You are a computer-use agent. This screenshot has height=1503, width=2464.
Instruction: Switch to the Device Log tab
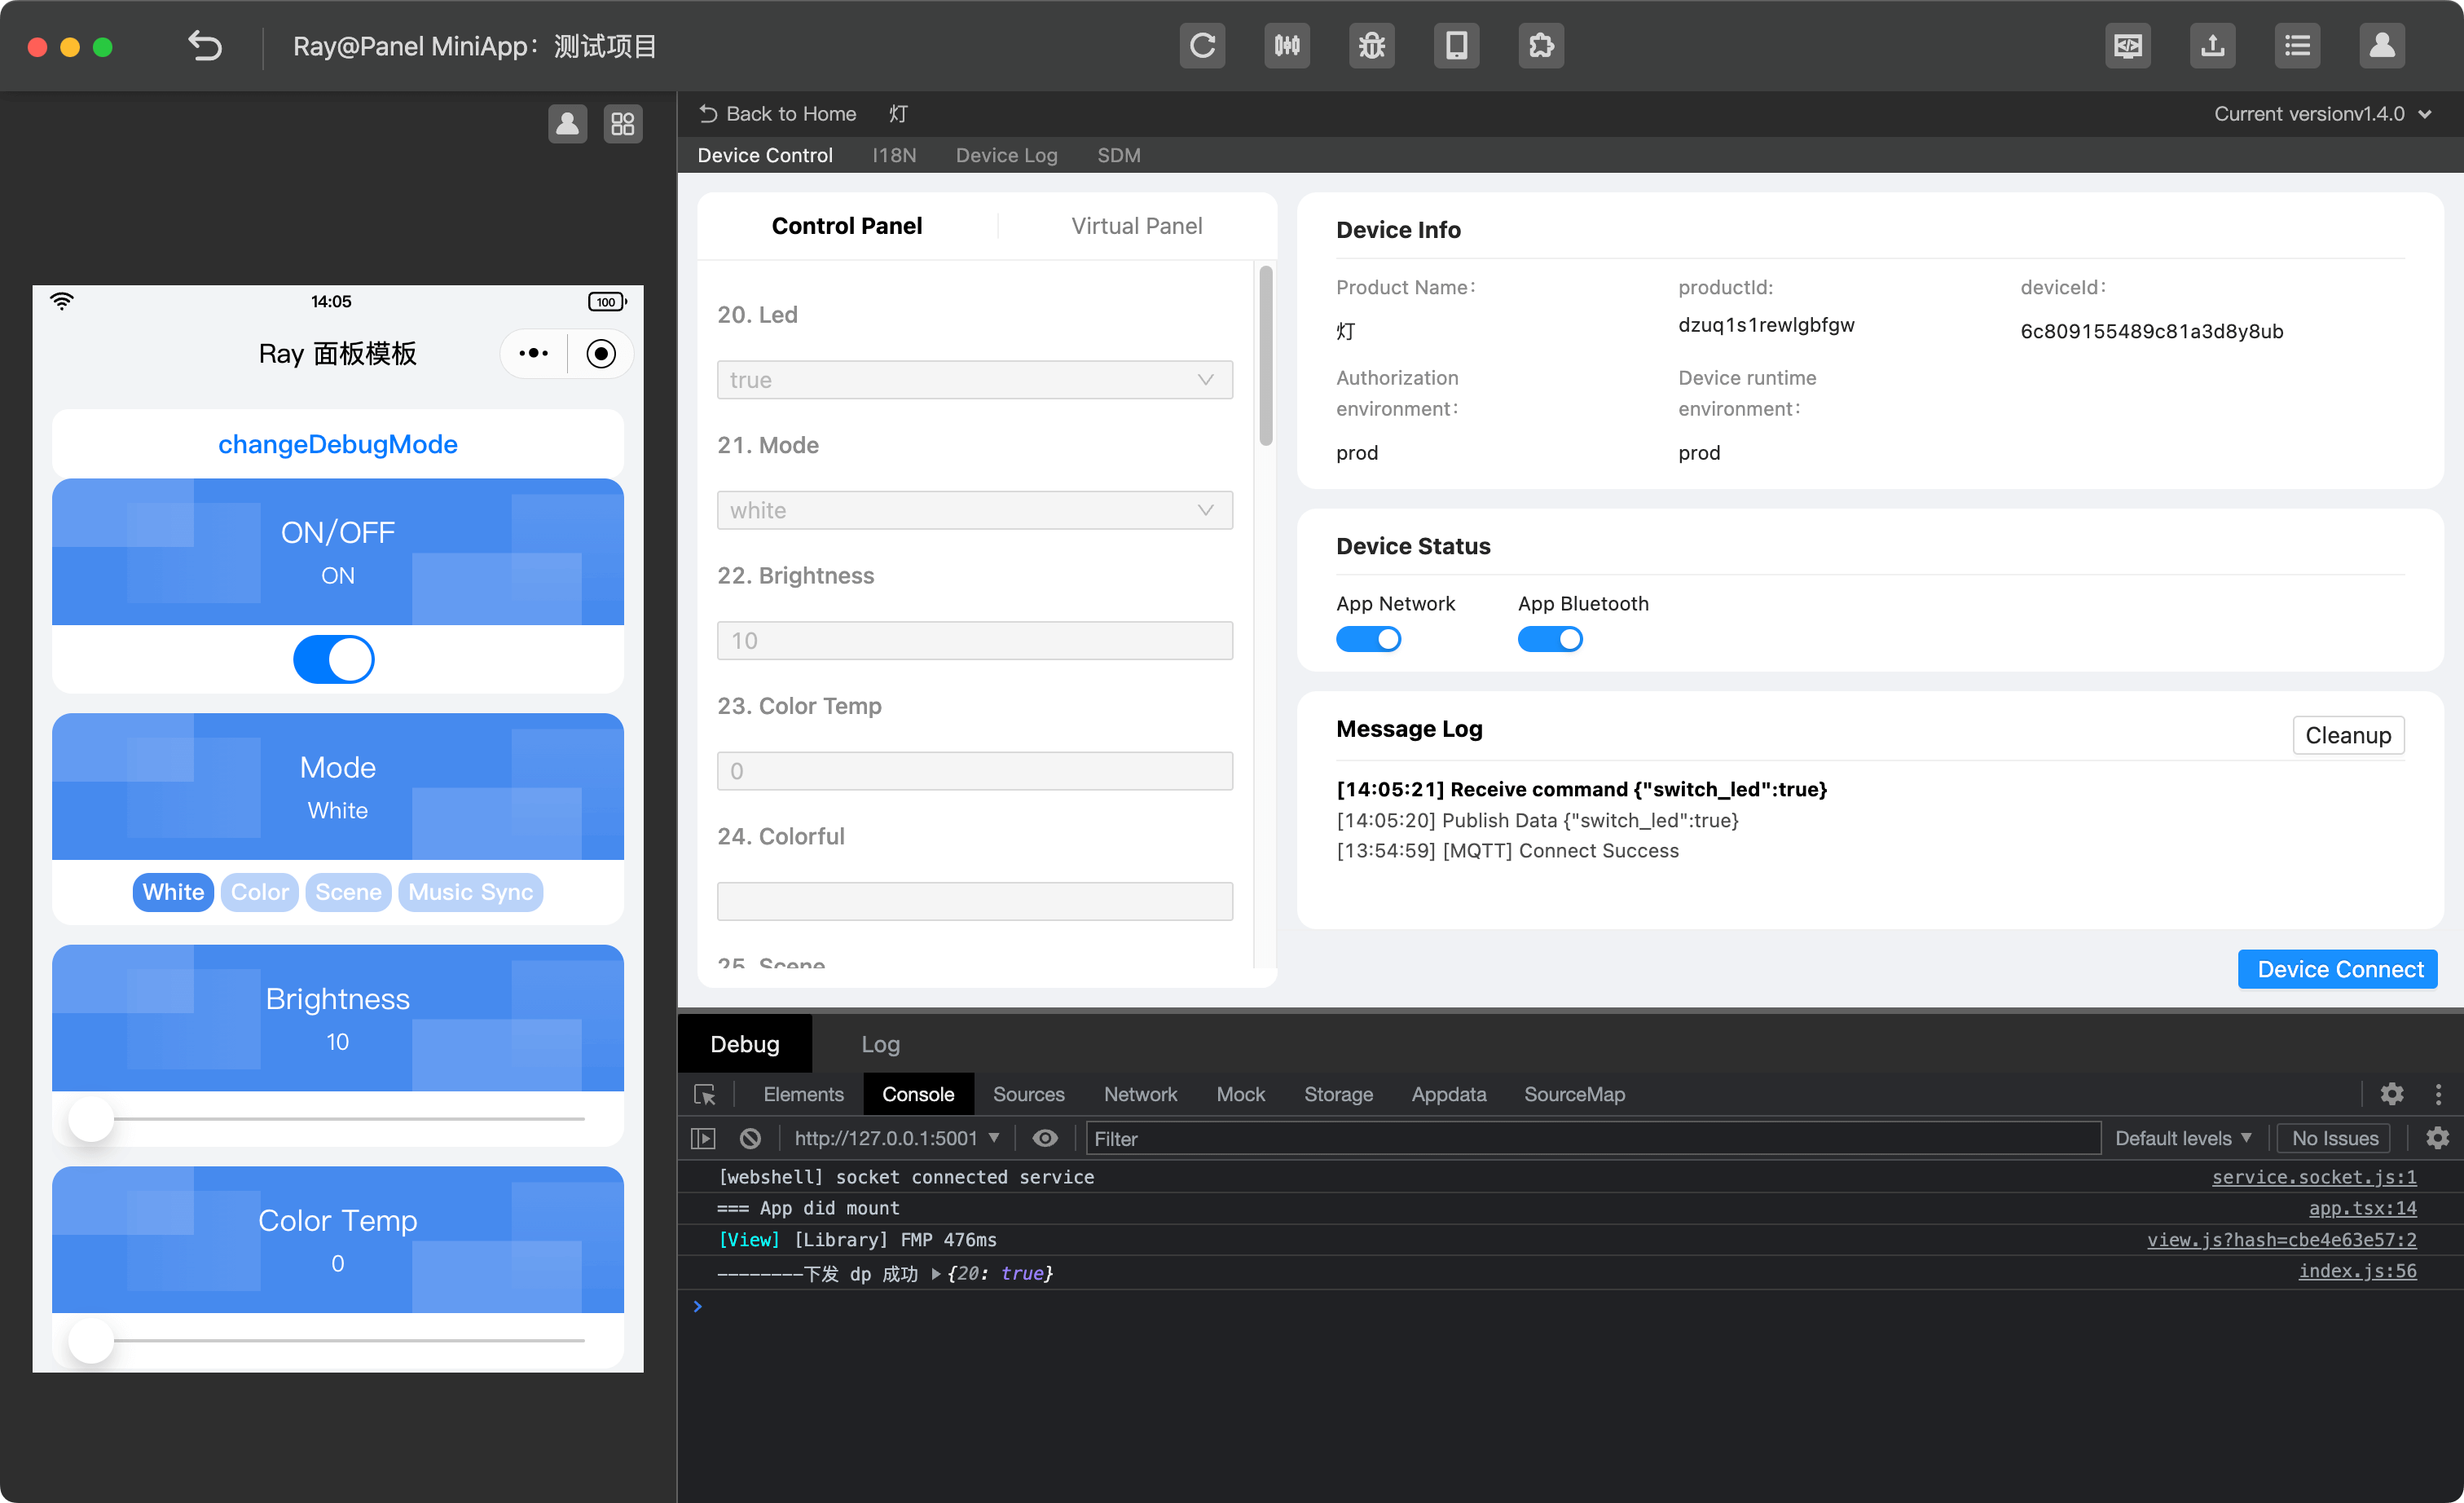tap(1006, 155)
